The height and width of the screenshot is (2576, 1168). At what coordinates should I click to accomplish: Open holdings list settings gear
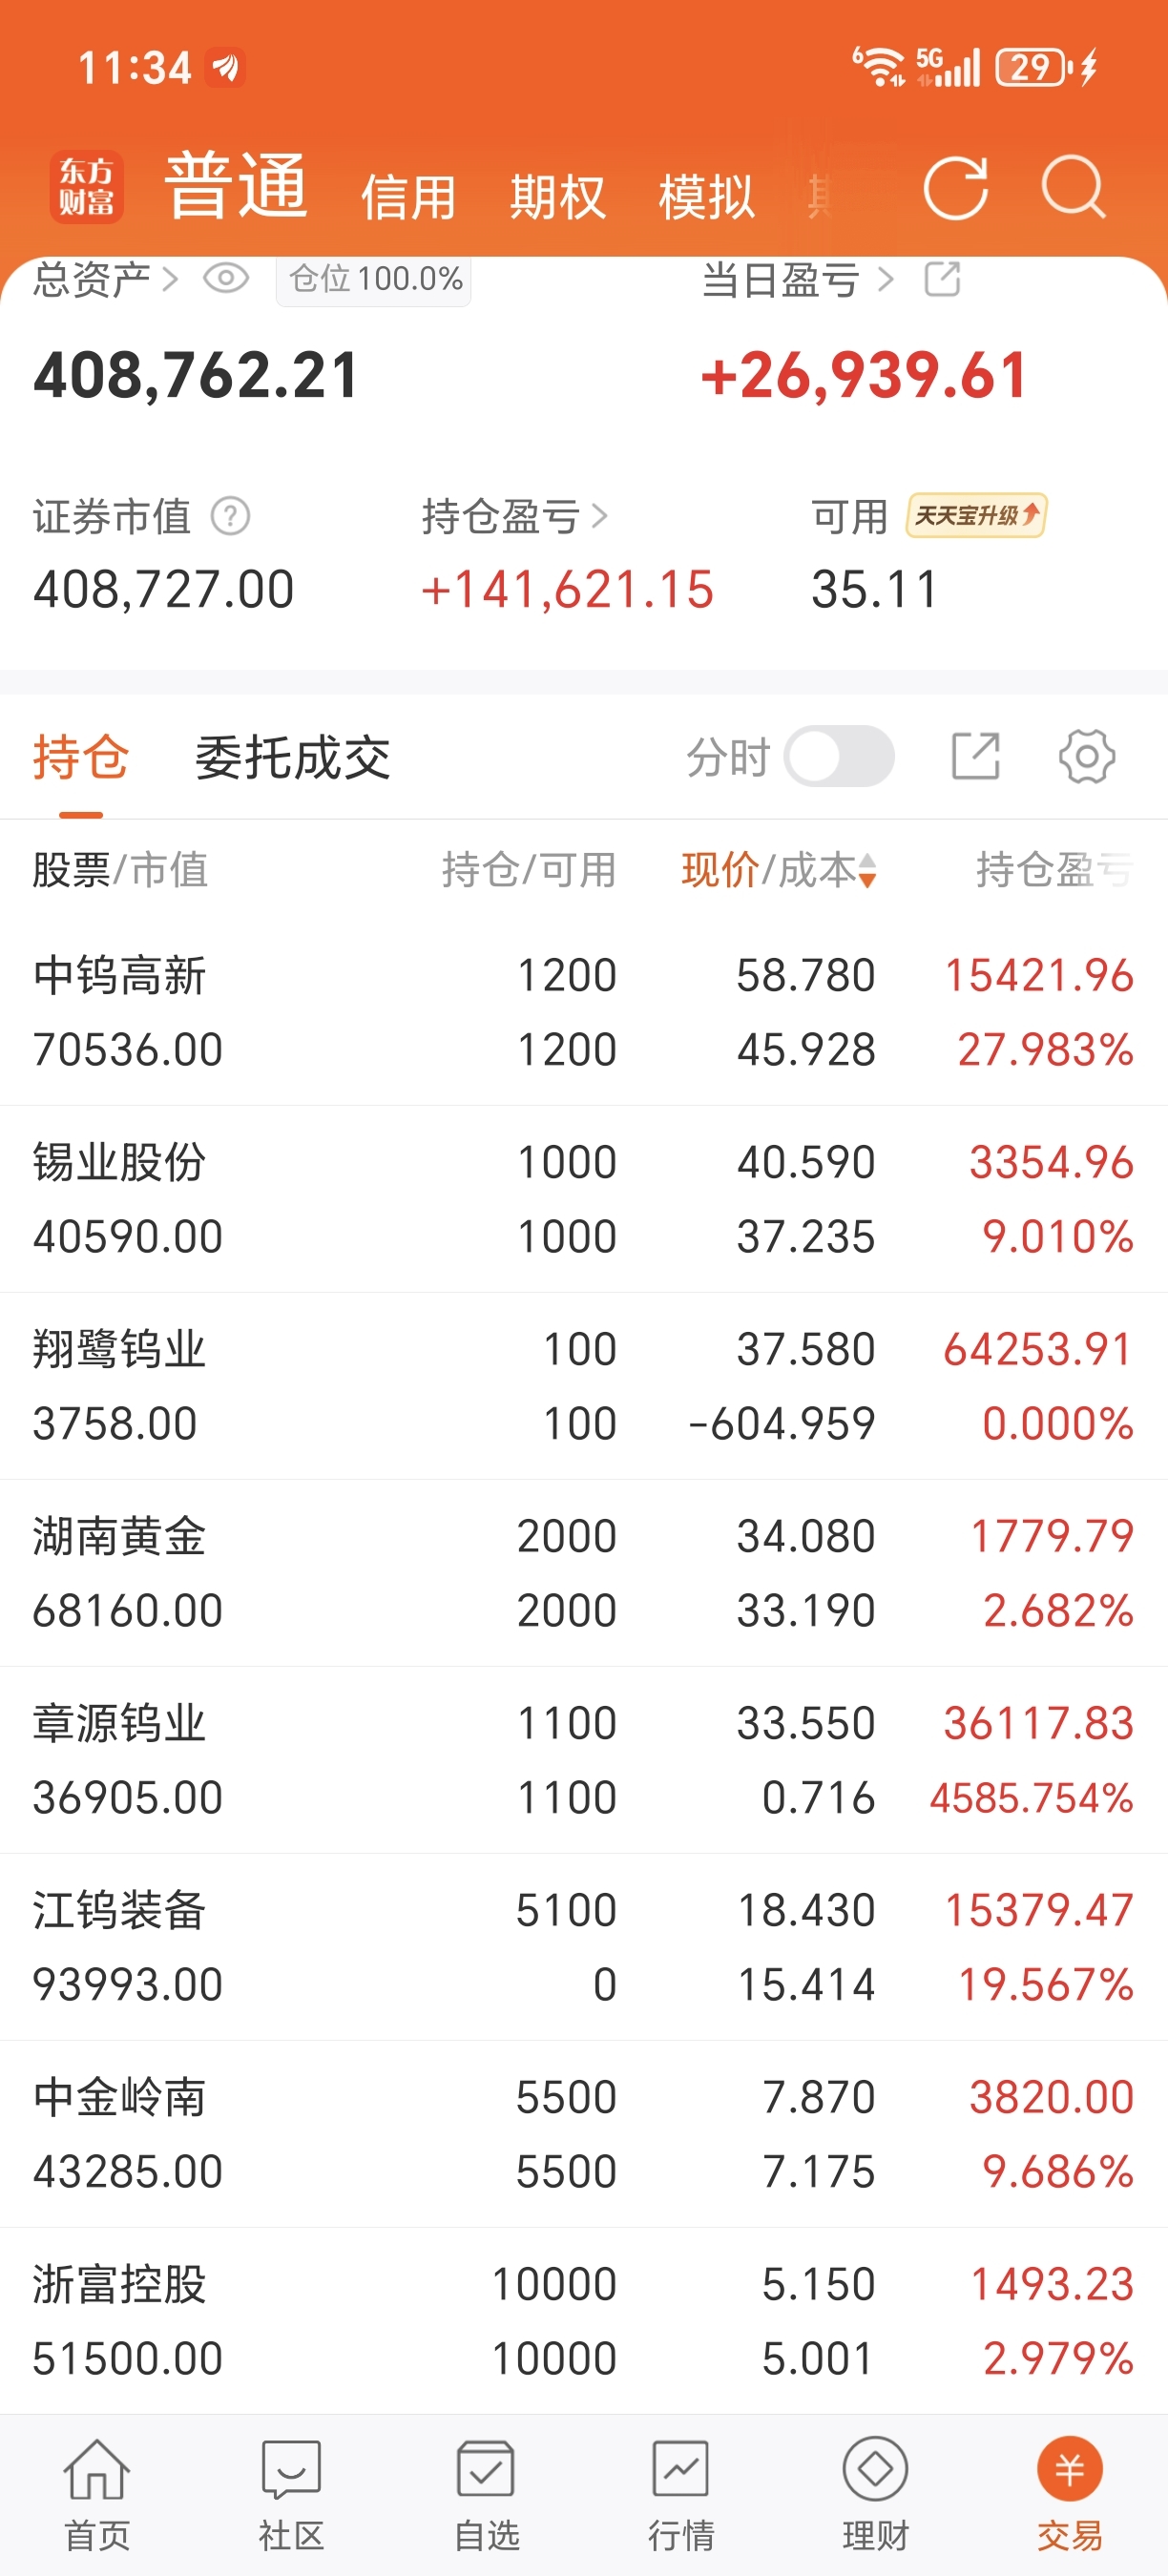coord(1087,756)
